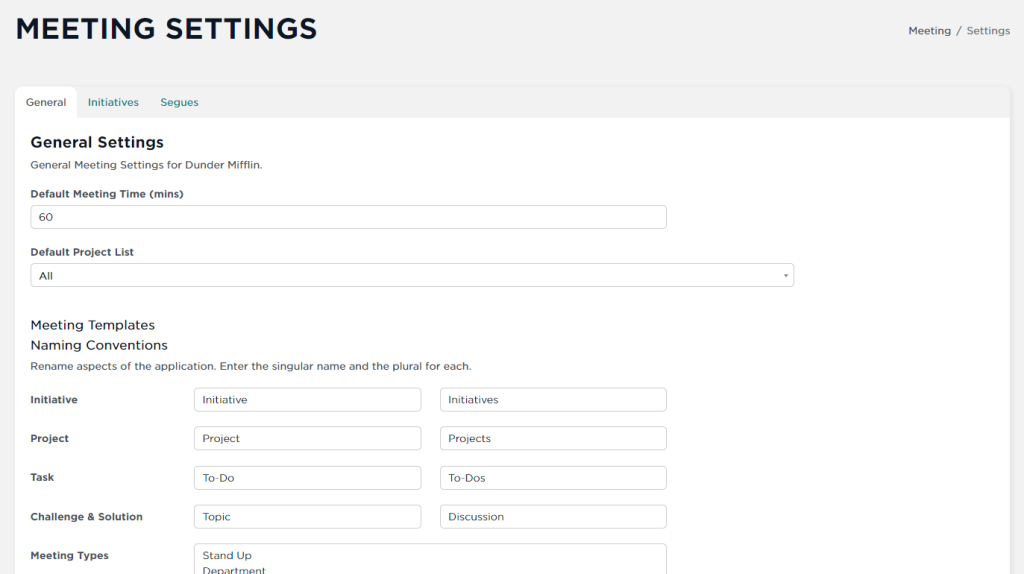Edit the To-Do singular task field
The height and width of the screenshot is (574, 1024).
[x=307, y=478]
